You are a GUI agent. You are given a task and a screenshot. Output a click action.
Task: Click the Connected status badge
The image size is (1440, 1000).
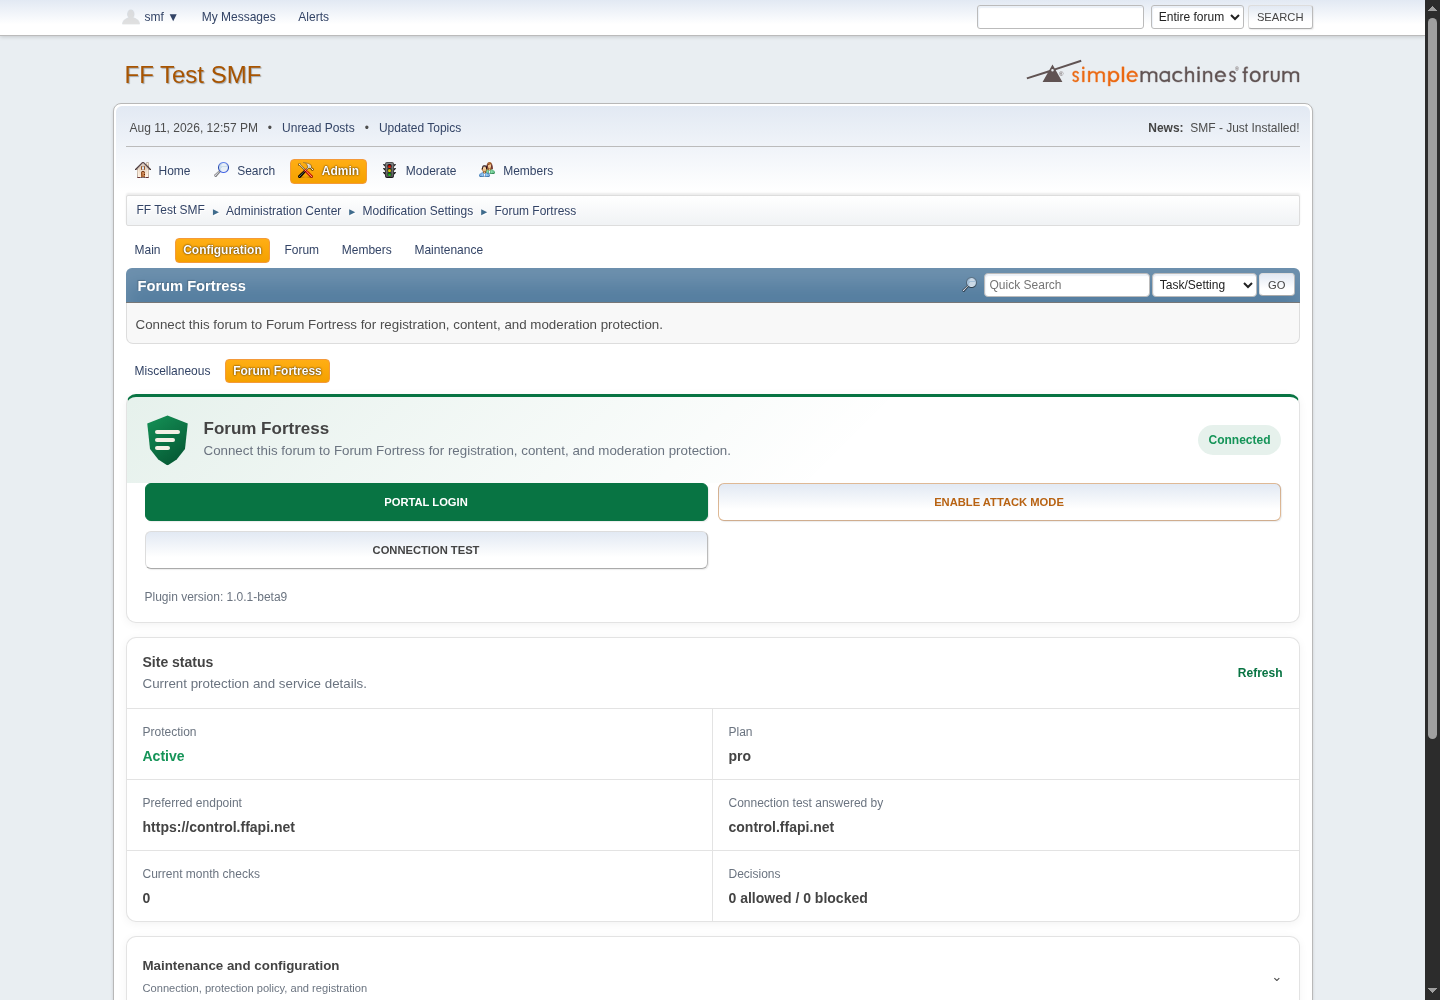[1239, 440]
